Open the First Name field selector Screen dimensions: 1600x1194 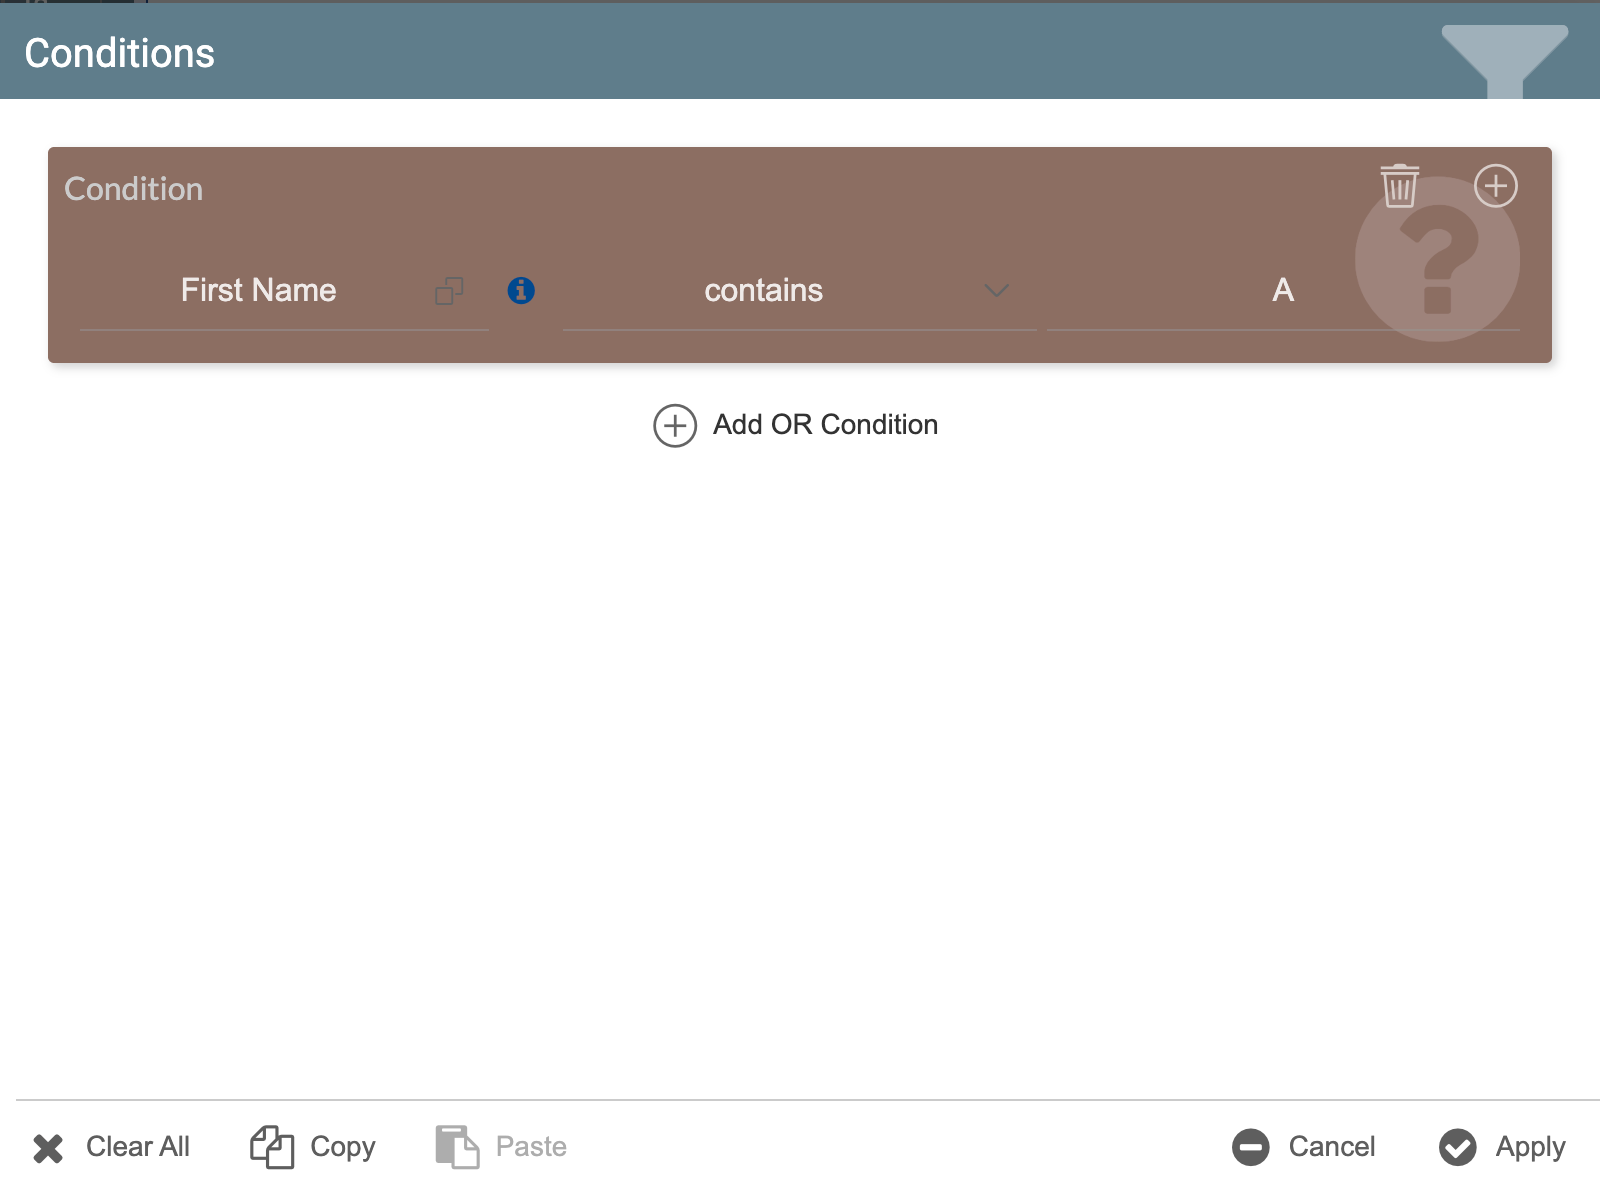tap(258, 291)
